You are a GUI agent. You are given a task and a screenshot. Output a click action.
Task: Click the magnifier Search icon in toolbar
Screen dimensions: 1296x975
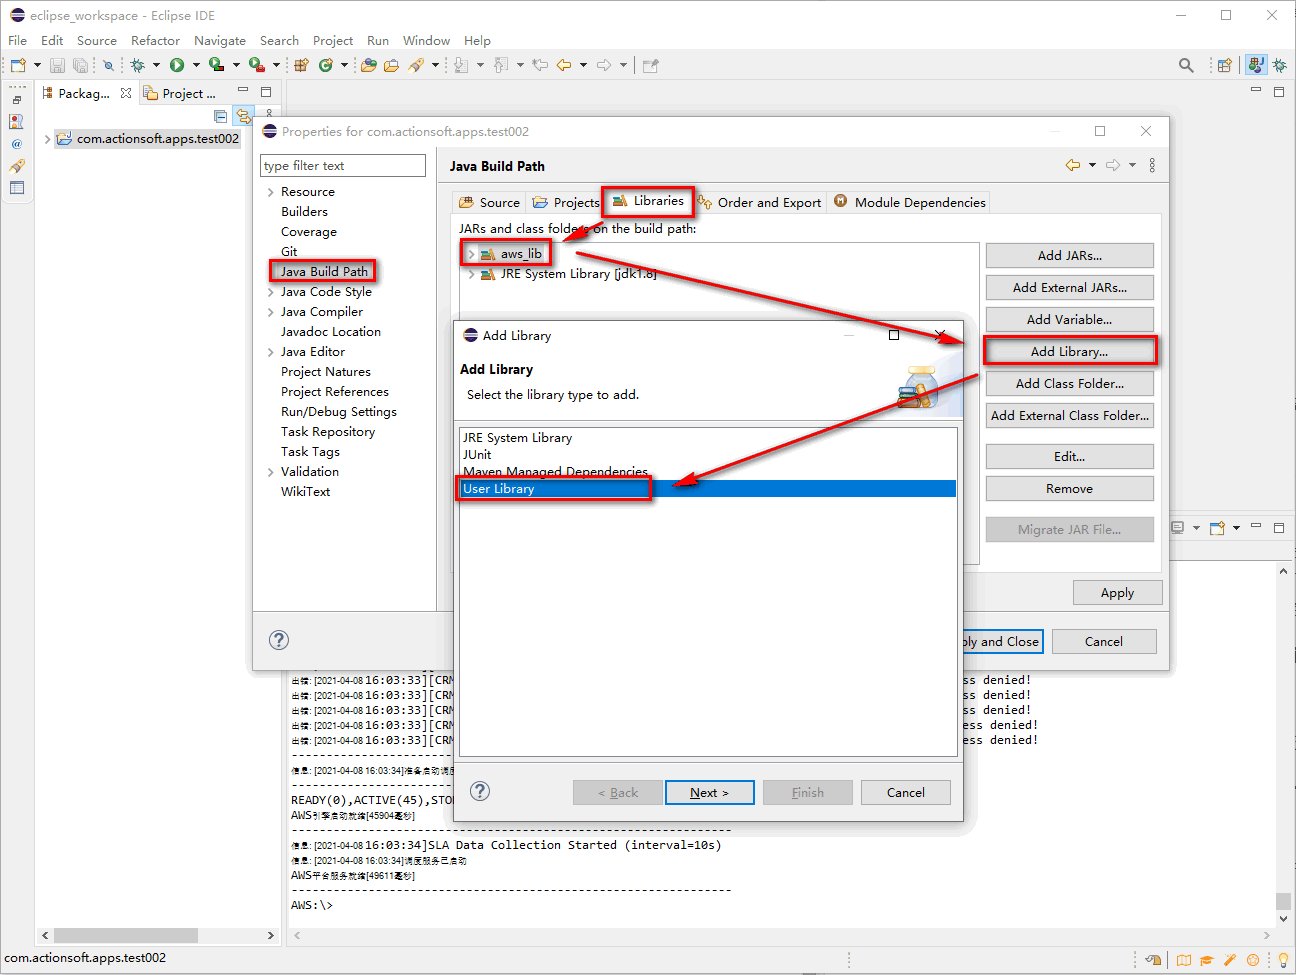1186,65
